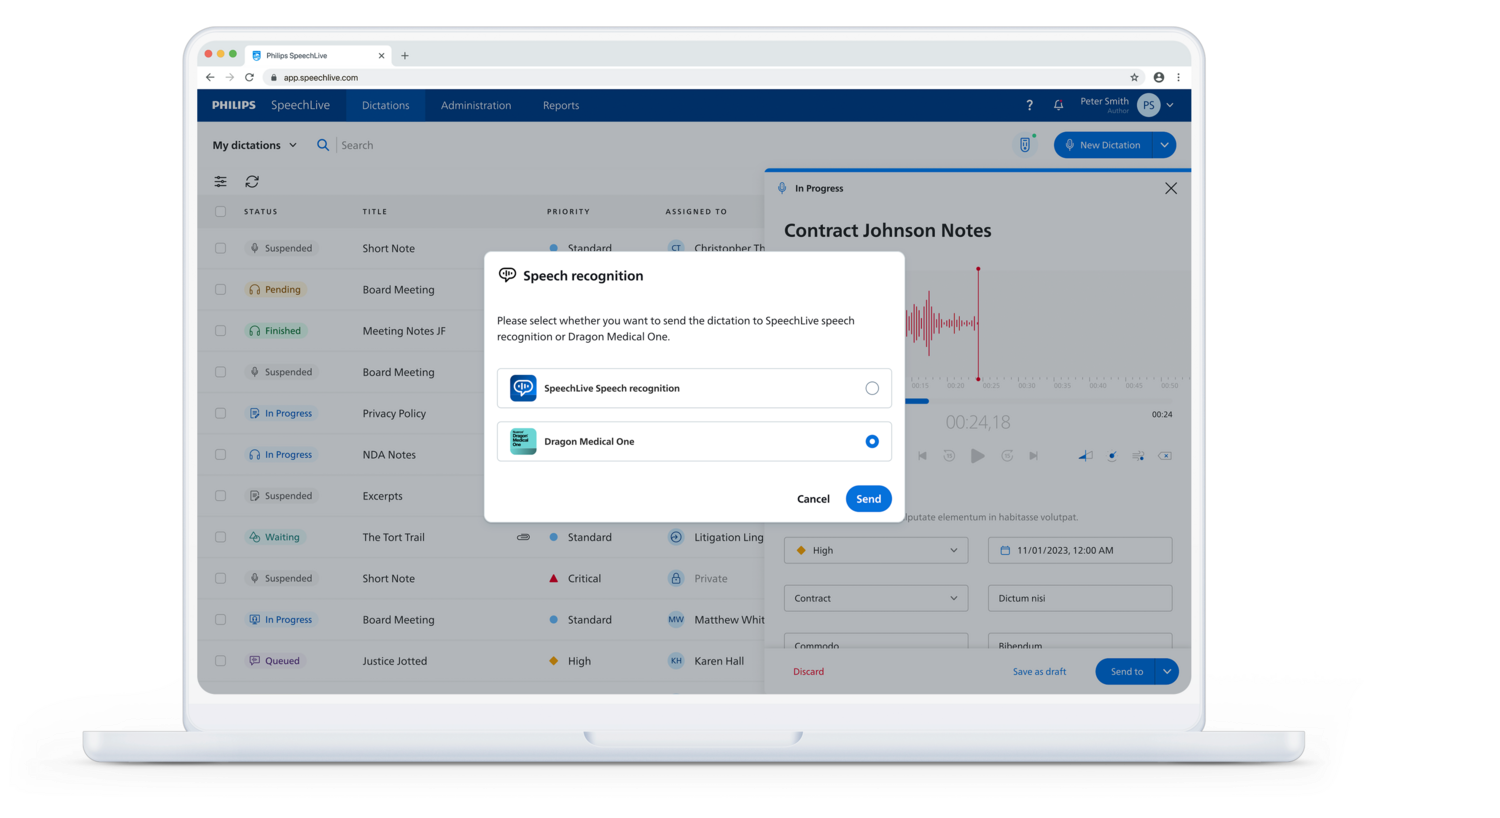Expand the My dictations dropdown
Image resolution: width=1500 pixels, height=818 pixels.
point(254,145)
